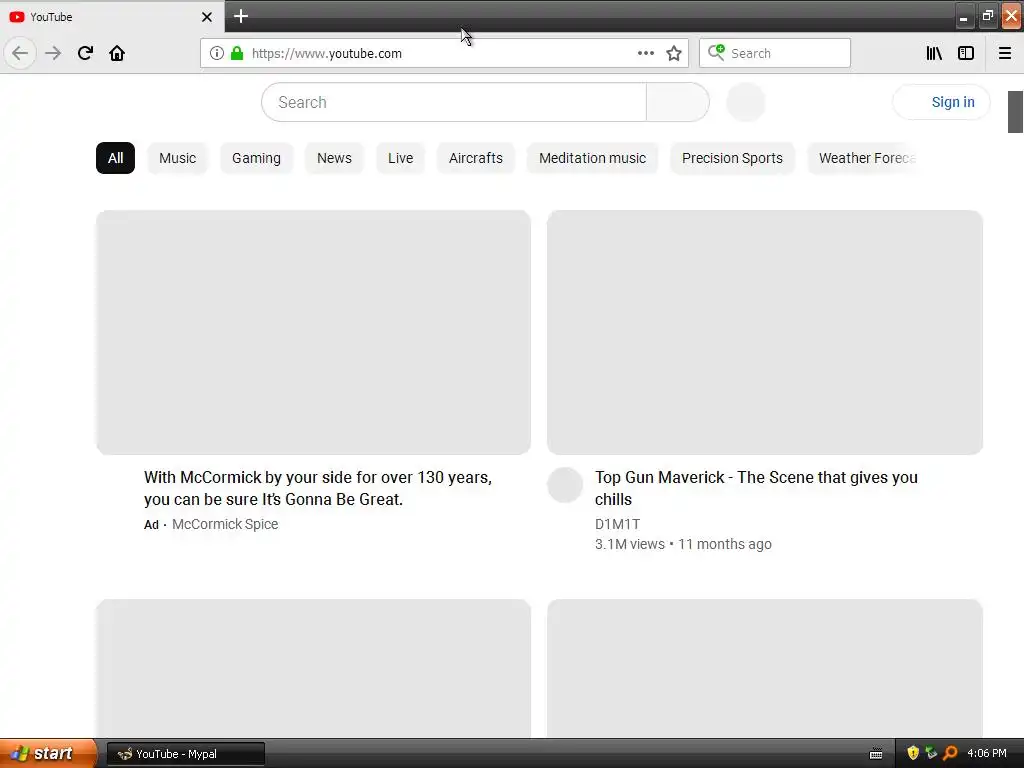Click the voice search microphone circle
The image size is (1024, 768).
click(746, 102)
